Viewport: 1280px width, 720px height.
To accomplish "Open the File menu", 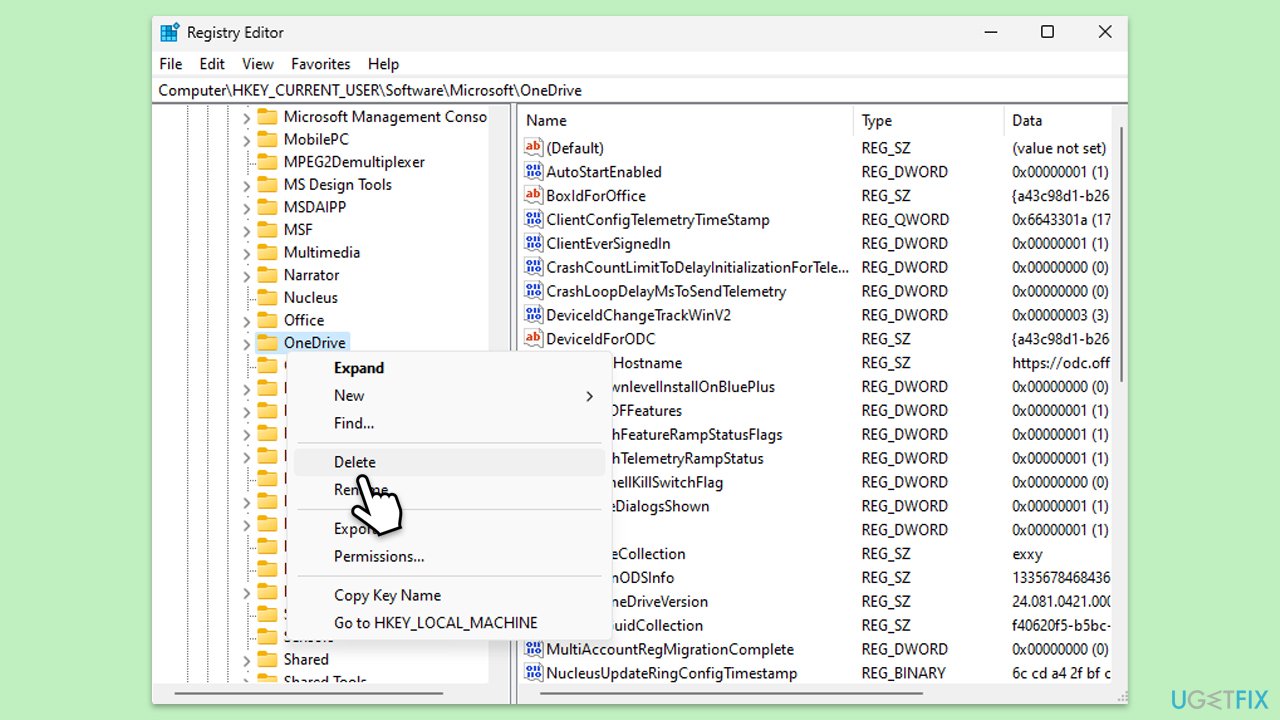I will point(171,63).
